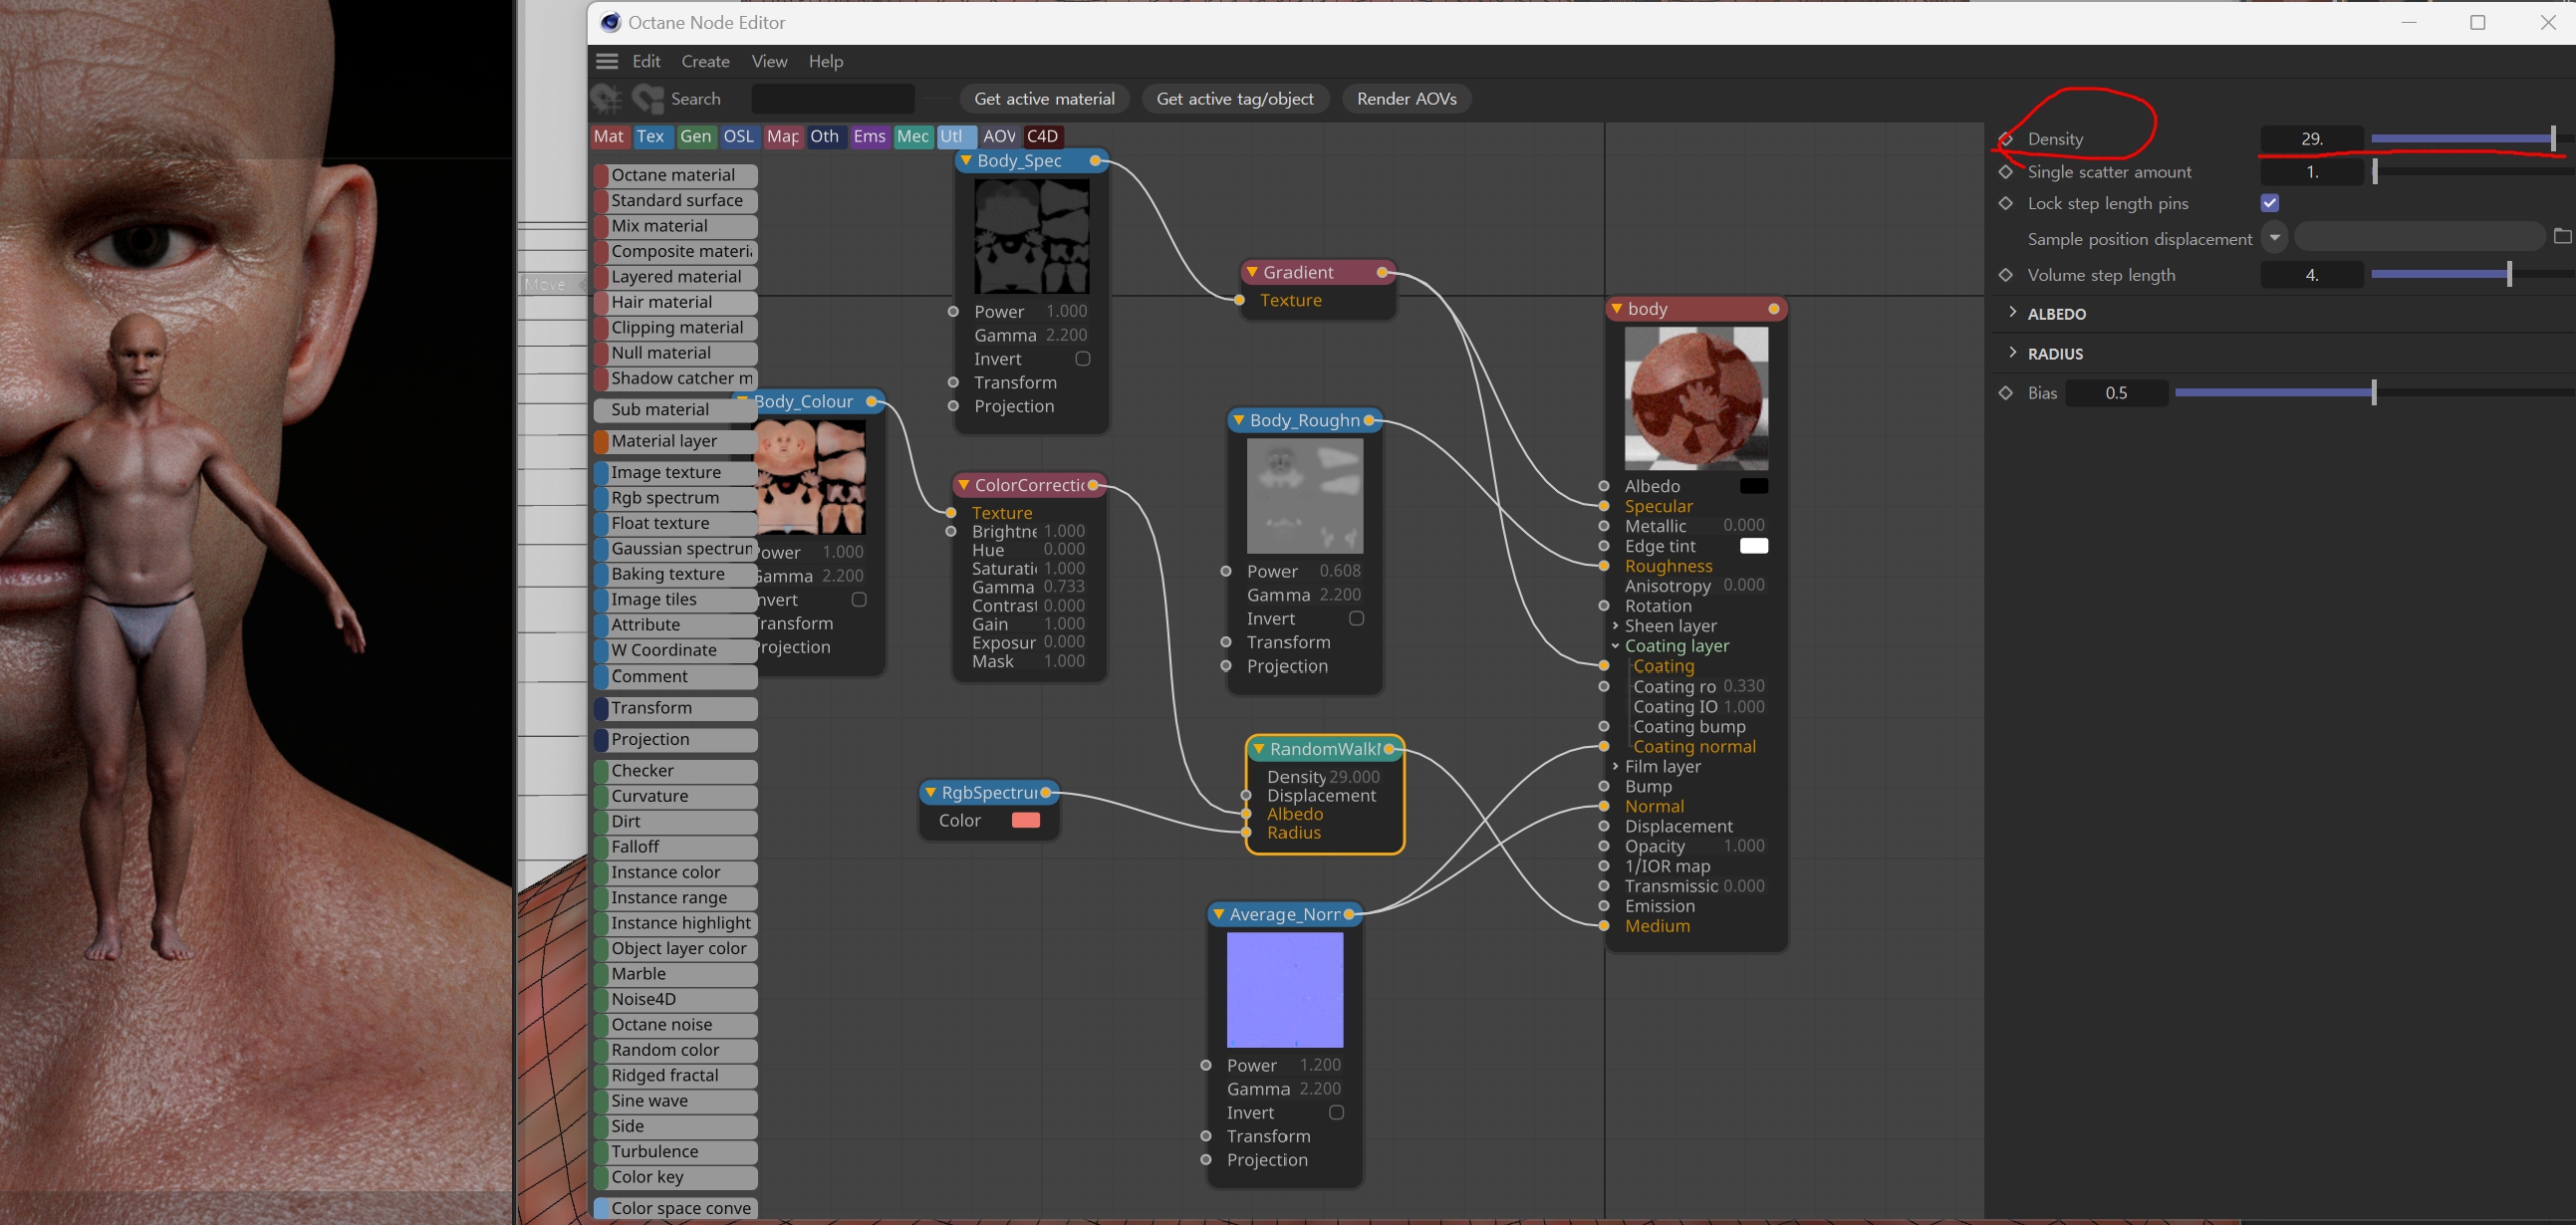The width and height of the screenshot is (2576, 1225).
Task: Select the Tex node category tab
Action: (651, 136)
